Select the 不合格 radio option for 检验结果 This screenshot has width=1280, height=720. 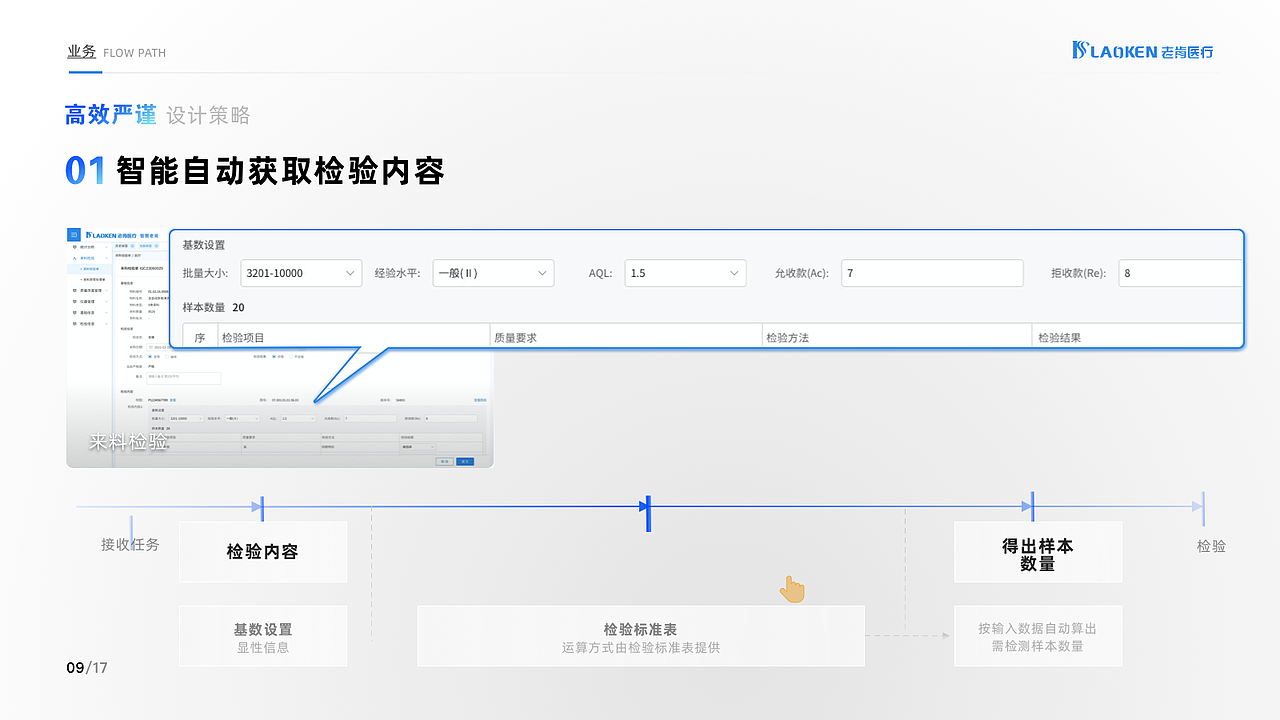point(291,356)
